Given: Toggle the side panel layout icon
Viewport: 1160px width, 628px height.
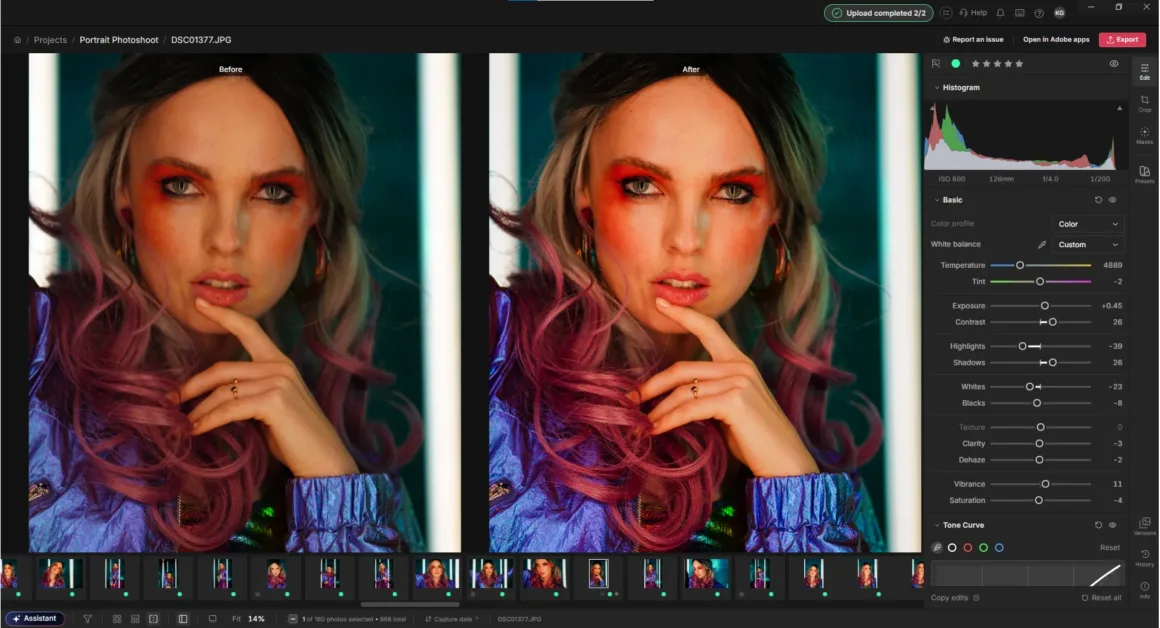Looking at the screenshot, I should pos(183,618).
